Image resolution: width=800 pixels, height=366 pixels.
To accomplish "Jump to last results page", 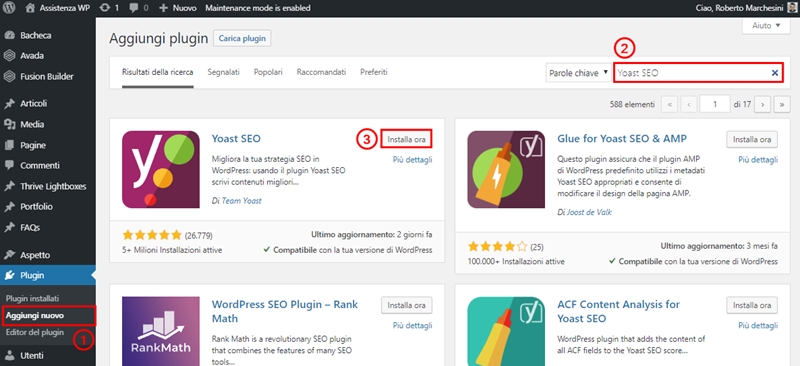I will [782, 104].
